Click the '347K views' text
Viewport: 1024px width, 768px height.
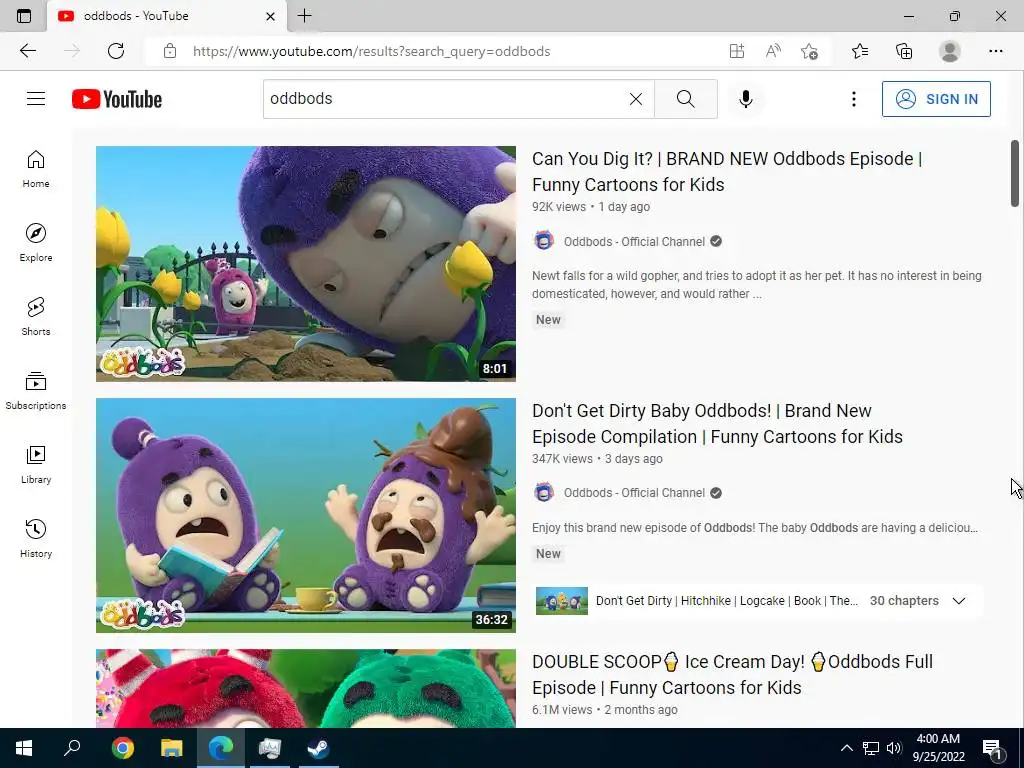point(562,459)
